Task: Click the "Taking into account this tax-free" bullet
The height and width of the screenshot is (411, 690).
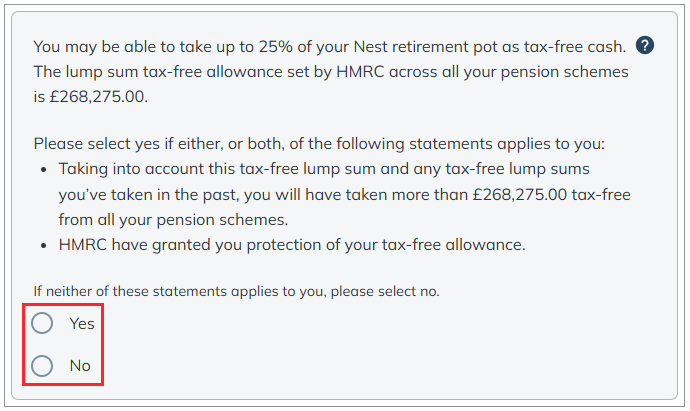Action: (x=345, y=194)
